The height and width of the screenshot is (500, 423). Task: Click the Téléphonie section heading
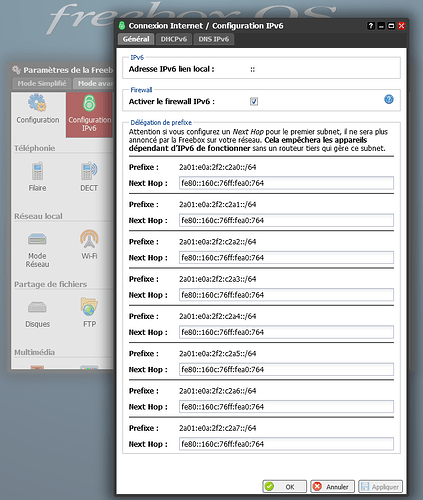[x=34, y=148]
